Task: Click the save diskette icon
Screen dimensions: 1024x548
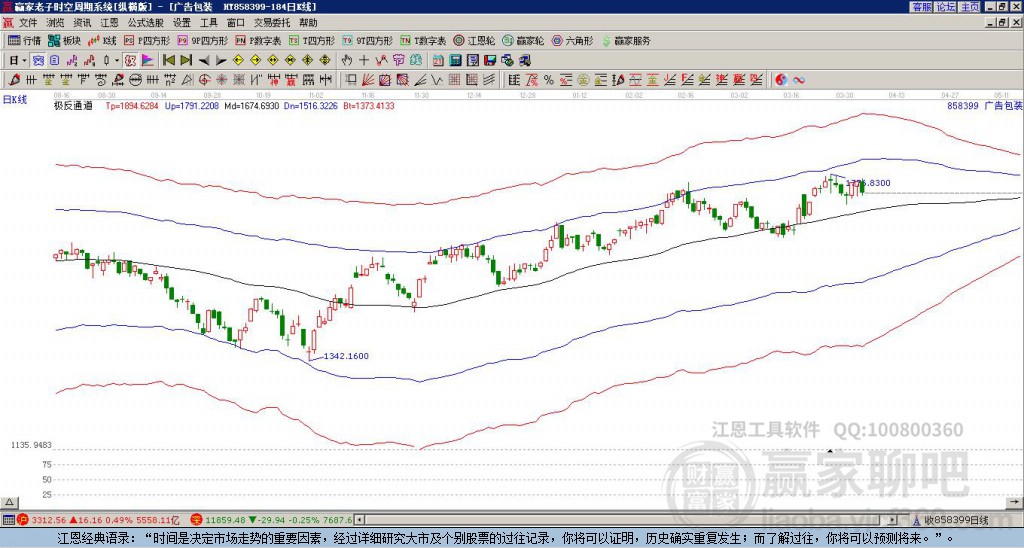Action: 490,61
